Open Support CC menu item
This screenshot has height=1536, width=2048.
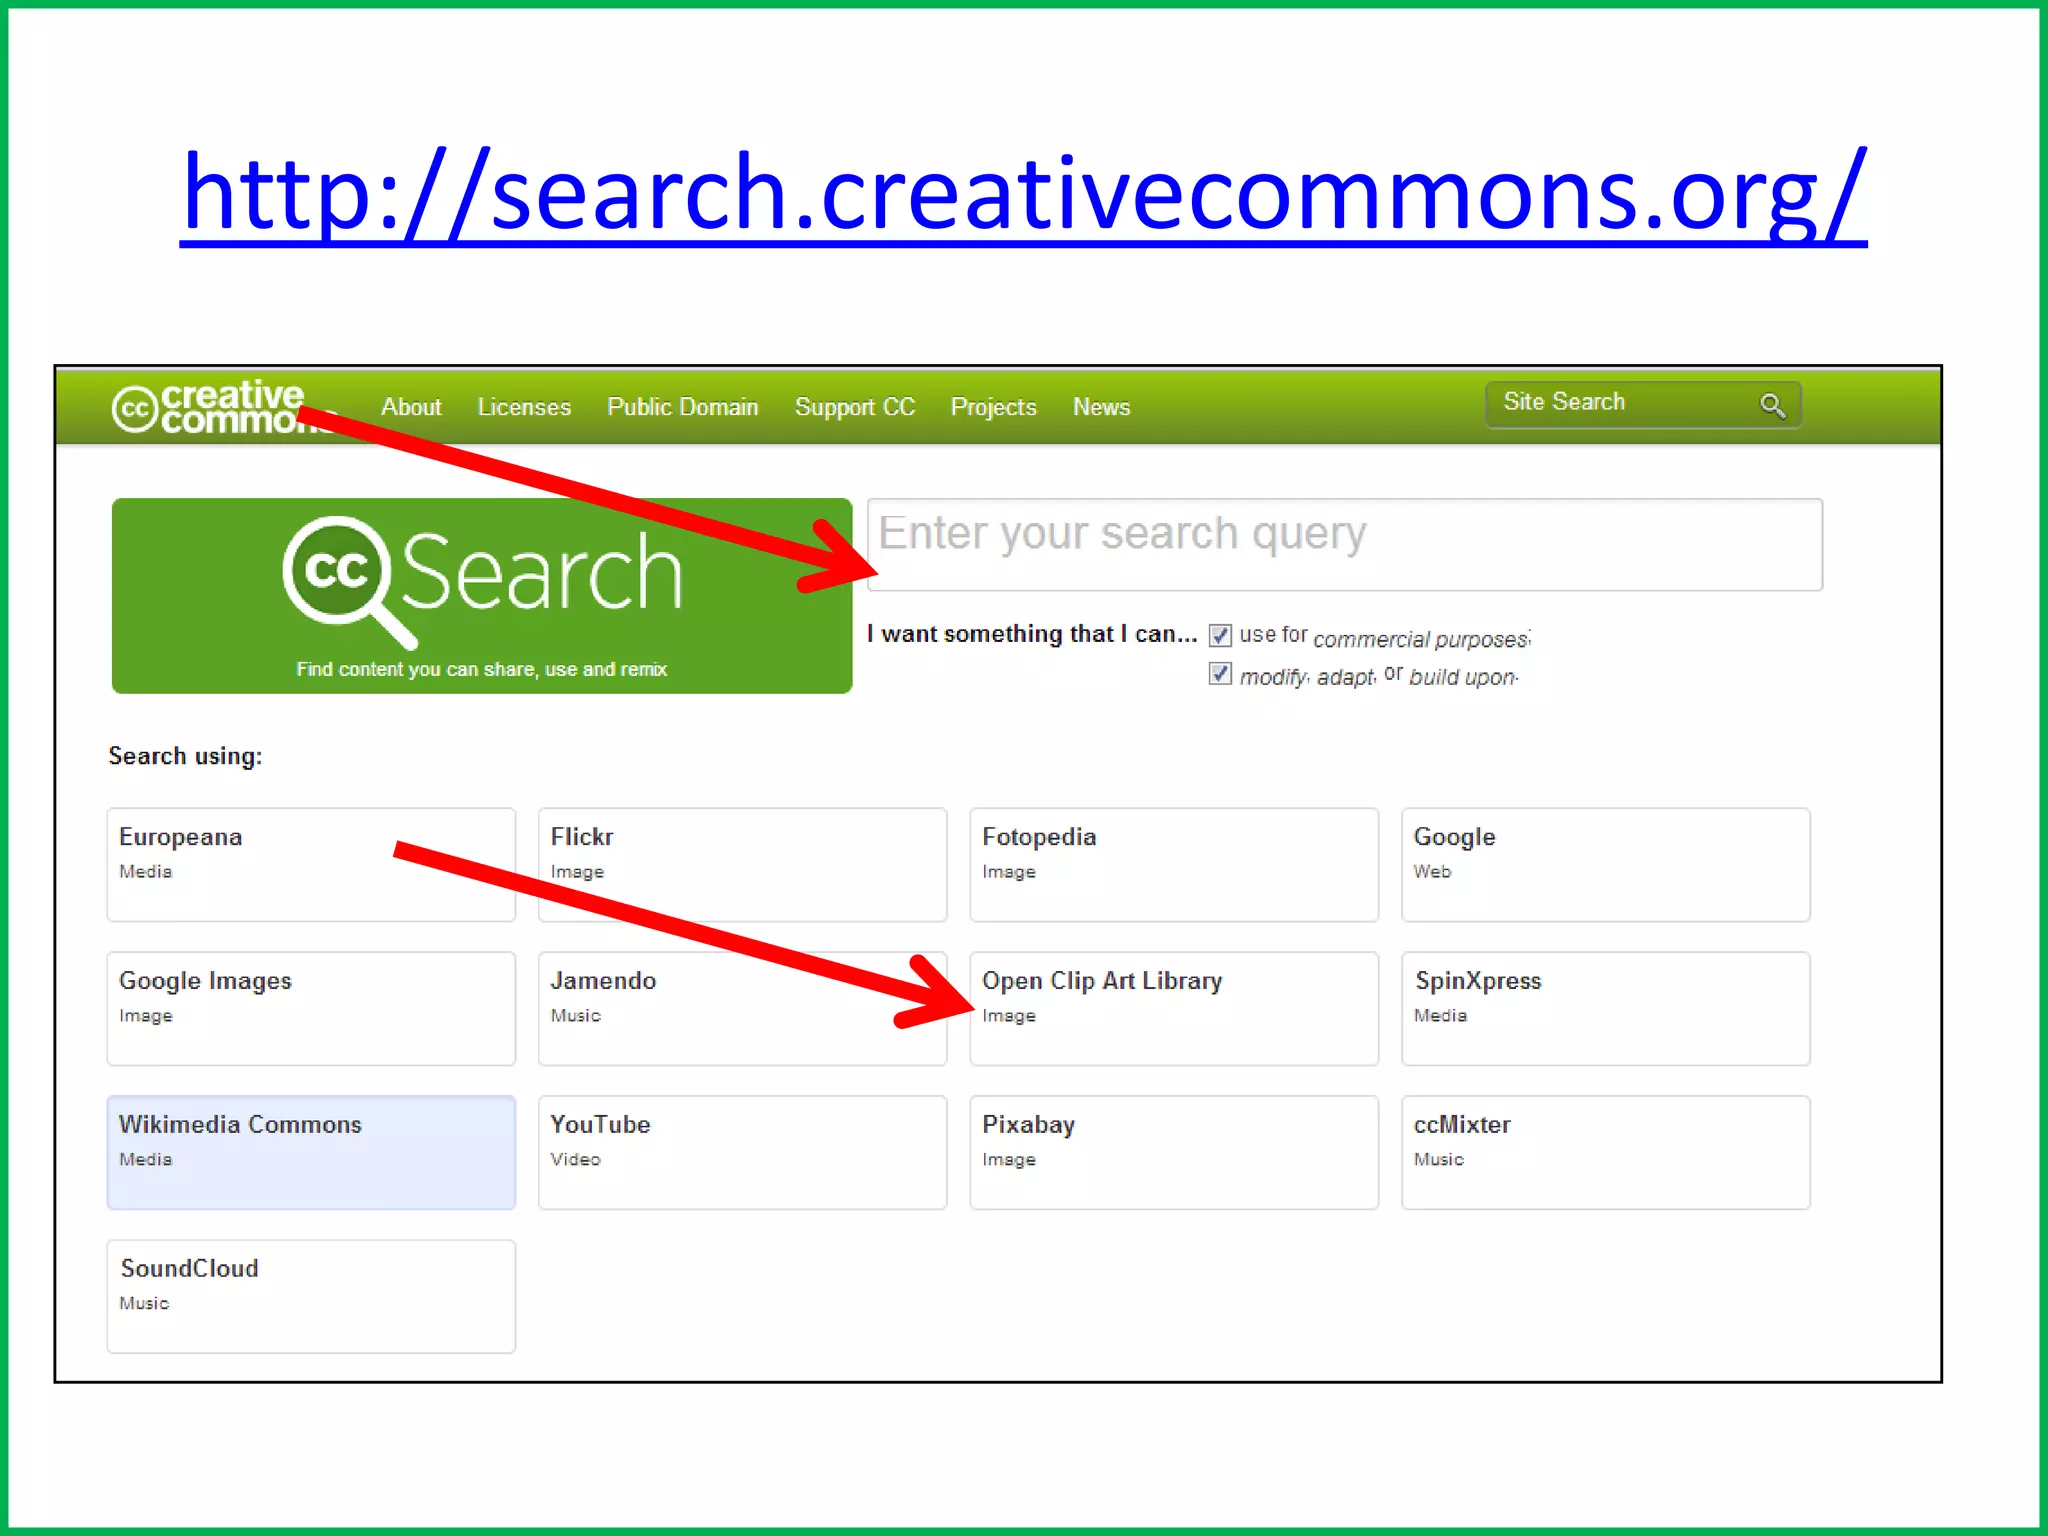[855, 407]
